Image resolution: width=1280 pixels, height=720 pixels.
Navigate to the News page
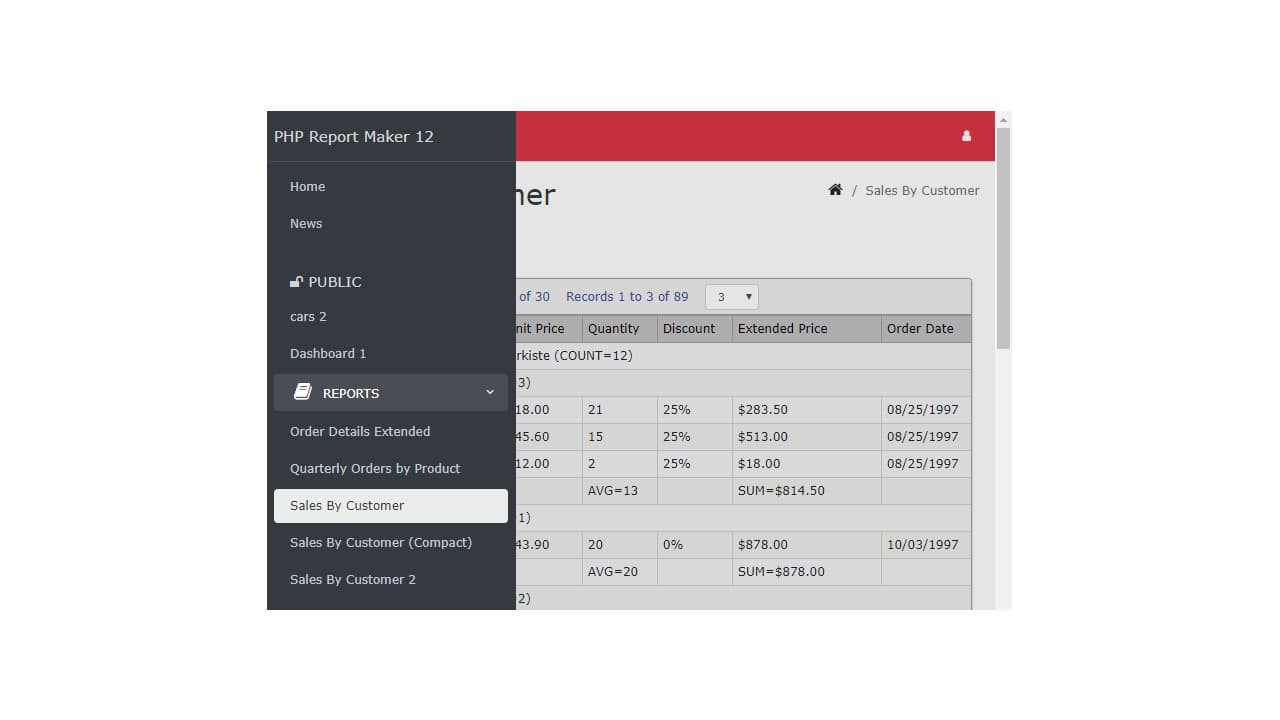pyautogui.click(x=306, y=223)
